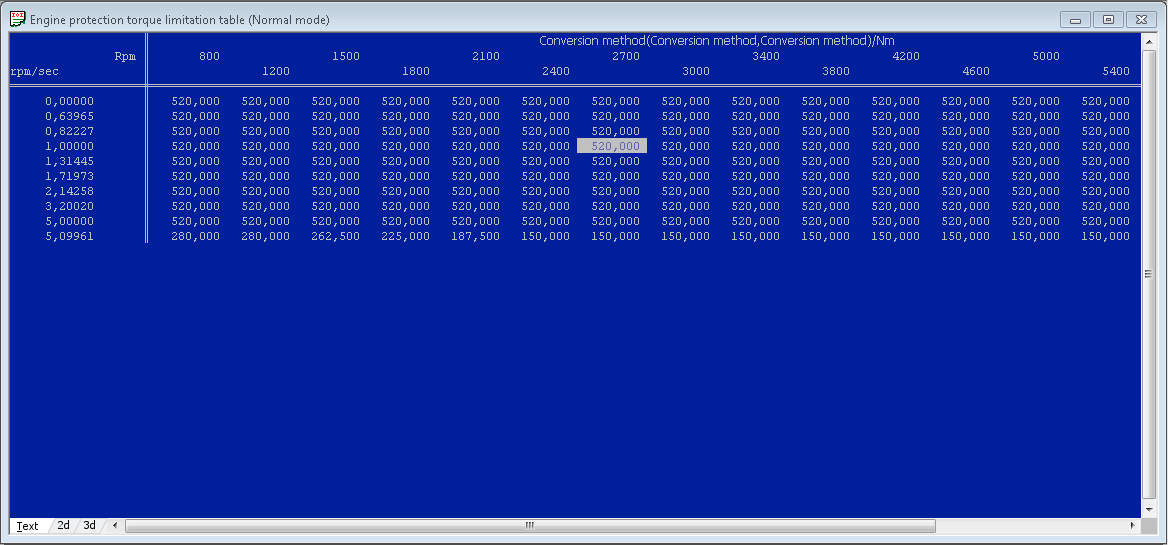Click the horizontal scrollbar left arrow
Image resolution: width=1168 pixels, height=545 pixels.
[115, 525]
